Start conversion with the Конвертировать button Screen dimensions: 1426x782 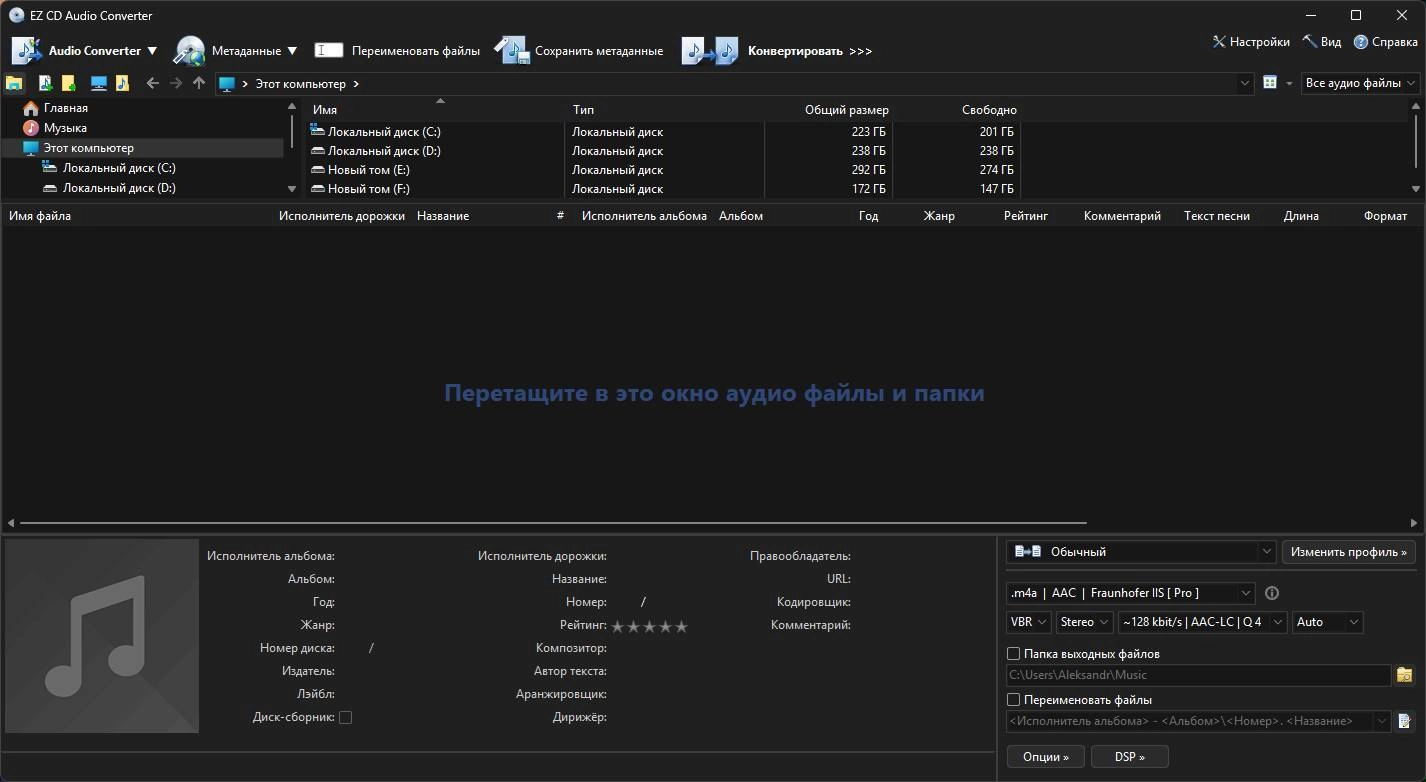777,51
